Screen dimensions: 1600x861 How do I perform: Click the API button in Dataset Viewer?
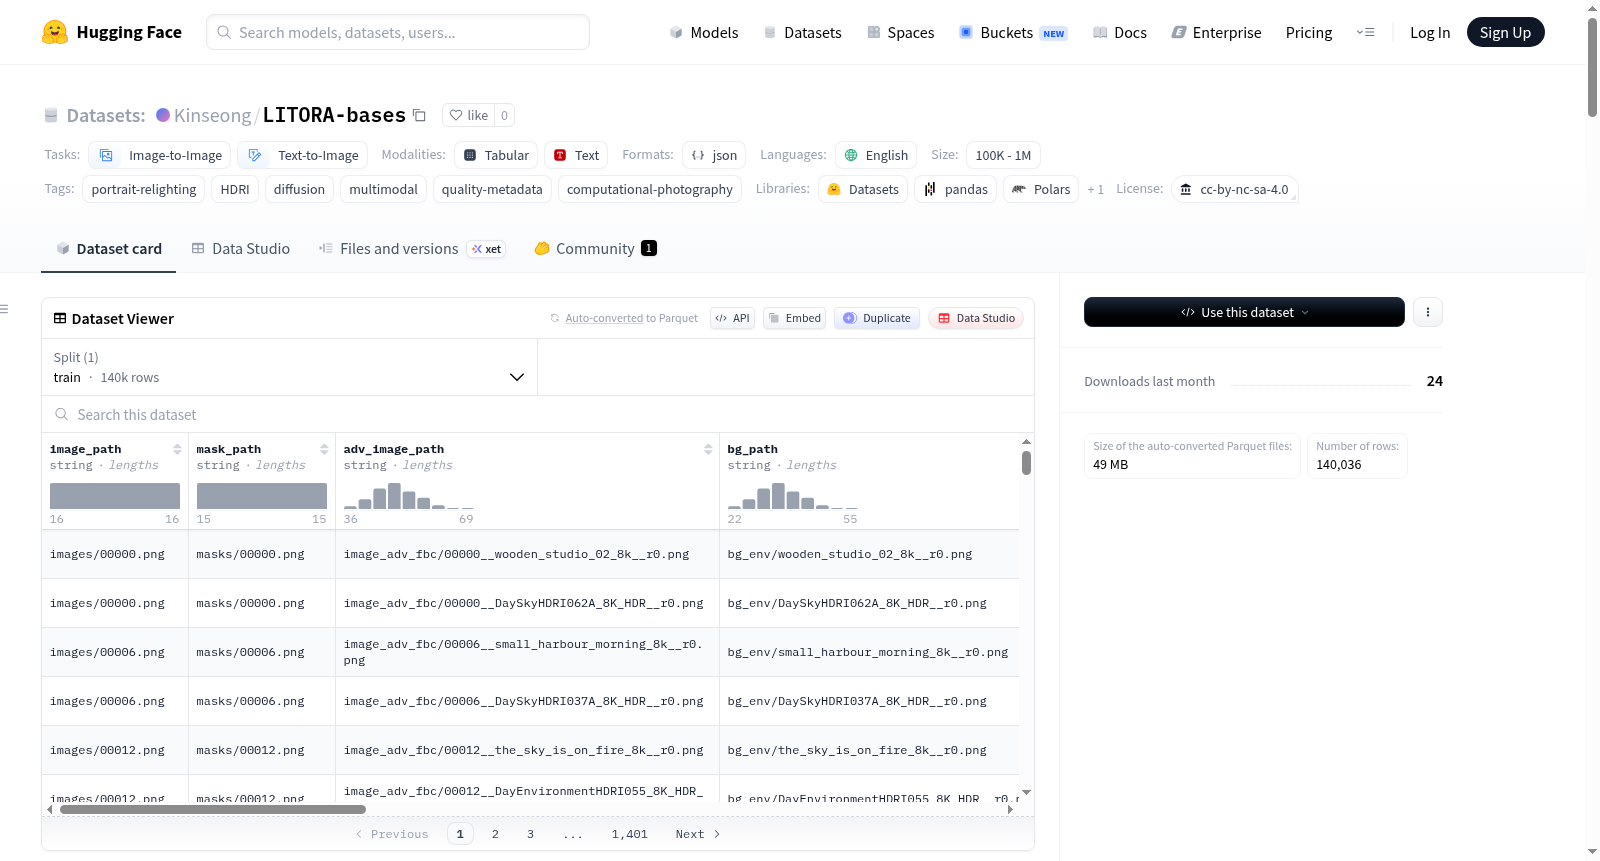pyautogui.click(x=732, y=318)
